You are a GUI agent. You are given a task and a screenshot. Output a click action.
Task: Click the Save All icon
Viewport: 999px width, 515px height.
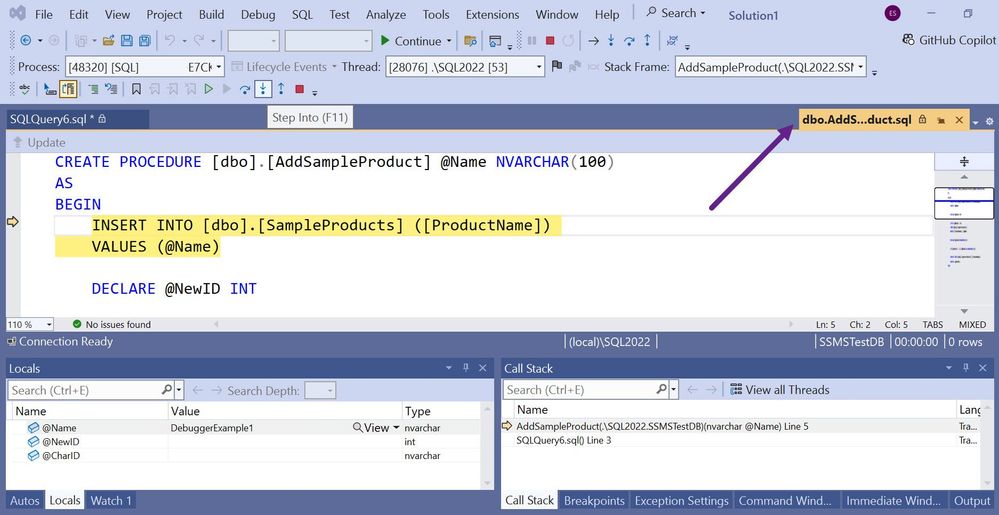click(145, 41)
